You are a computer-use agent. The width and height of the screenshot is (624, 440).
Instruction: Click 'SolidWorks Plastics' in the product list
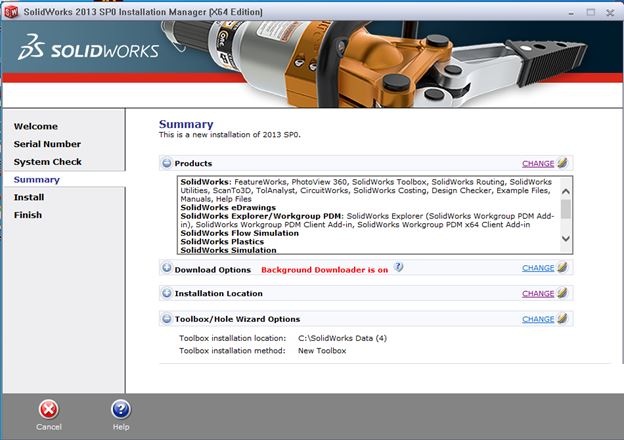click(222, 241)
